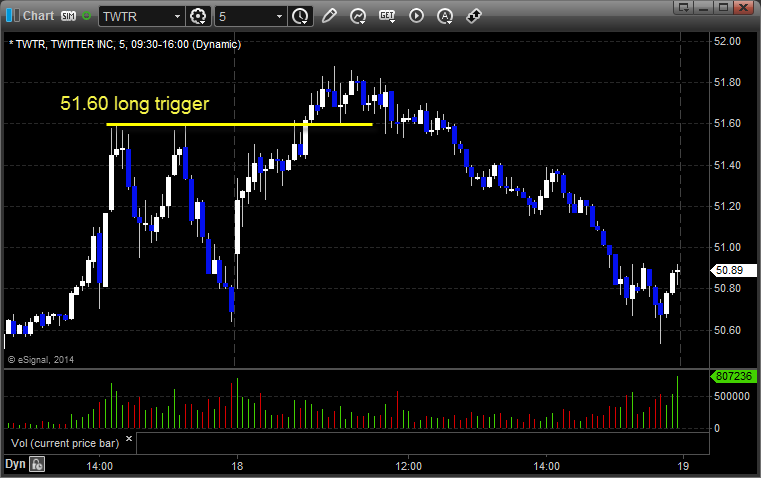This screenshot has width=761, height=478.
Task: Click the link windows chain icon
Action: click(474, 16)
